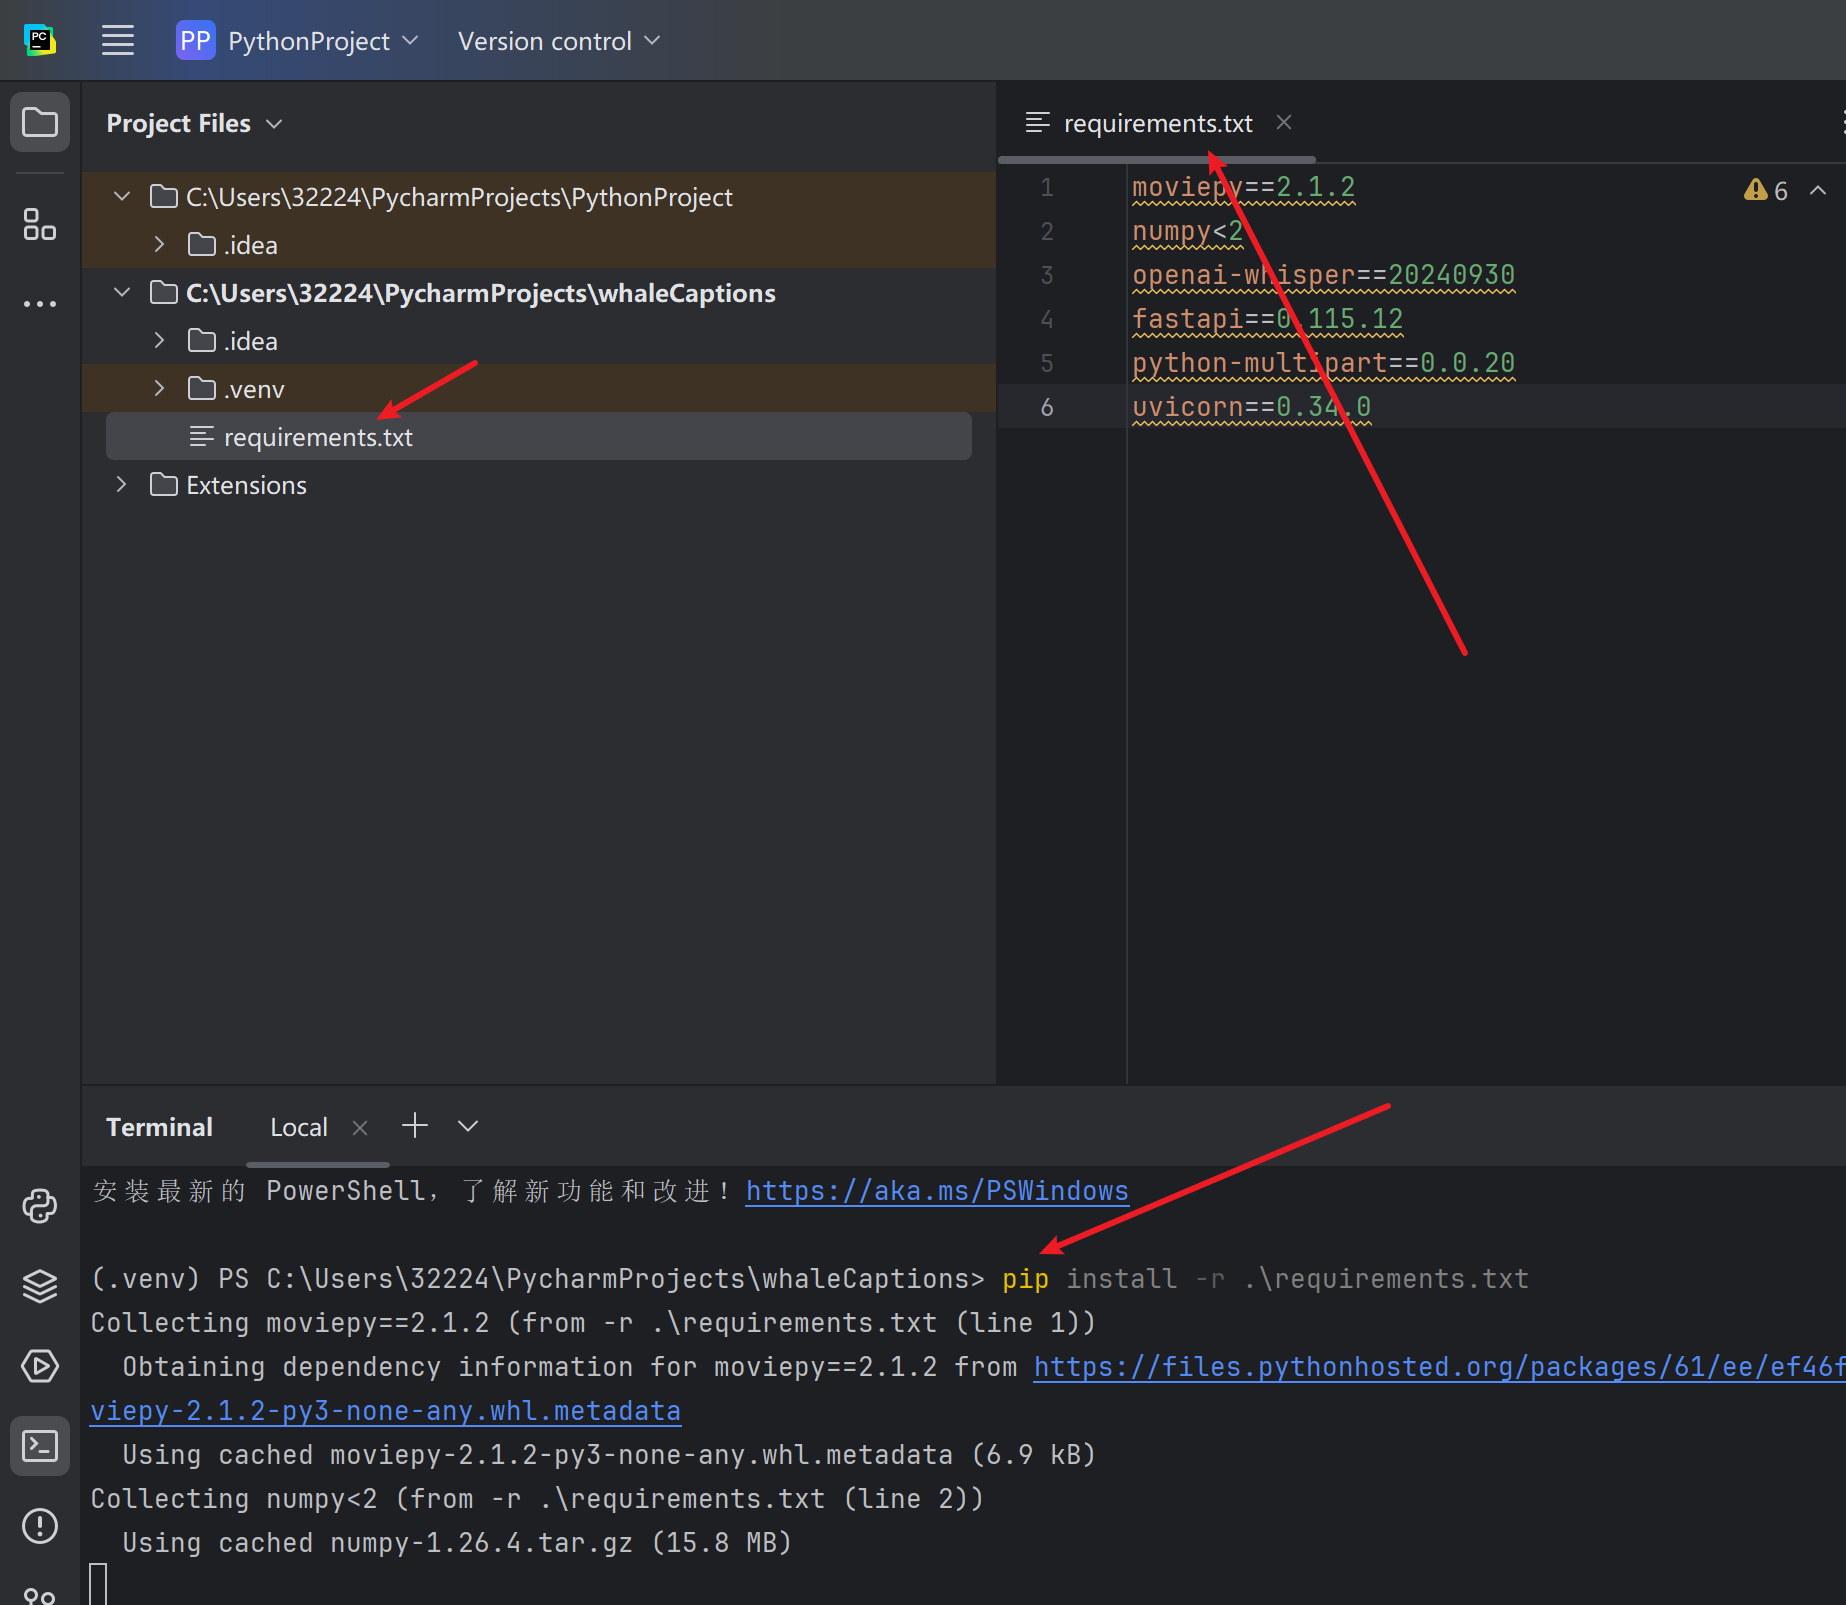Collapse the whaleCaptions project root

click(x=122, y=293)
